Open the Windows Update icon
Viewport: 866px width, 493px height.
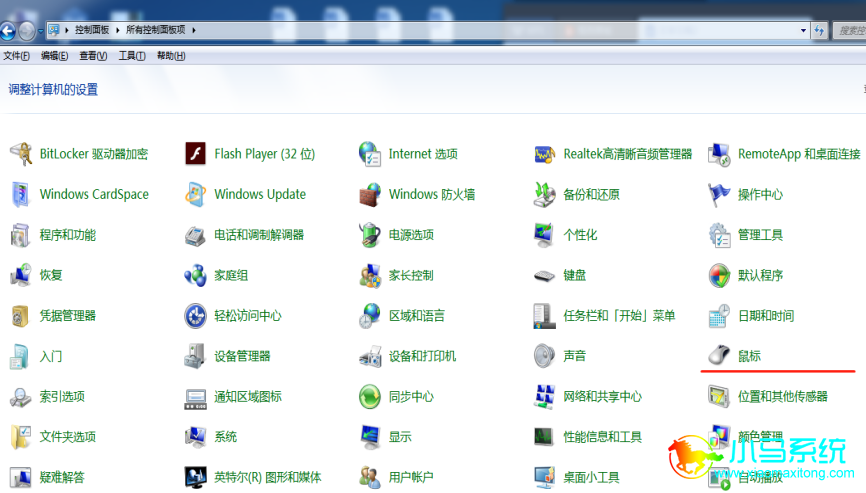(x=196, y=194)
